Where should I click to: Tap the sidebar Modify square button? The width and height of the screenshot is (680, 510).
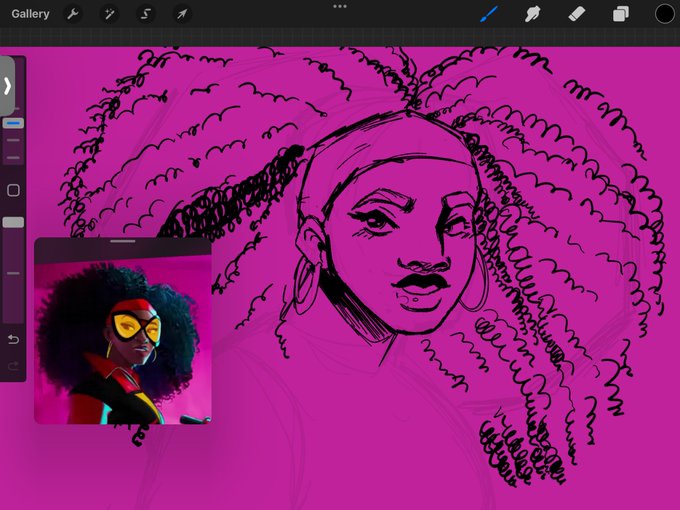pyautogui.click(x=13, y=190)
